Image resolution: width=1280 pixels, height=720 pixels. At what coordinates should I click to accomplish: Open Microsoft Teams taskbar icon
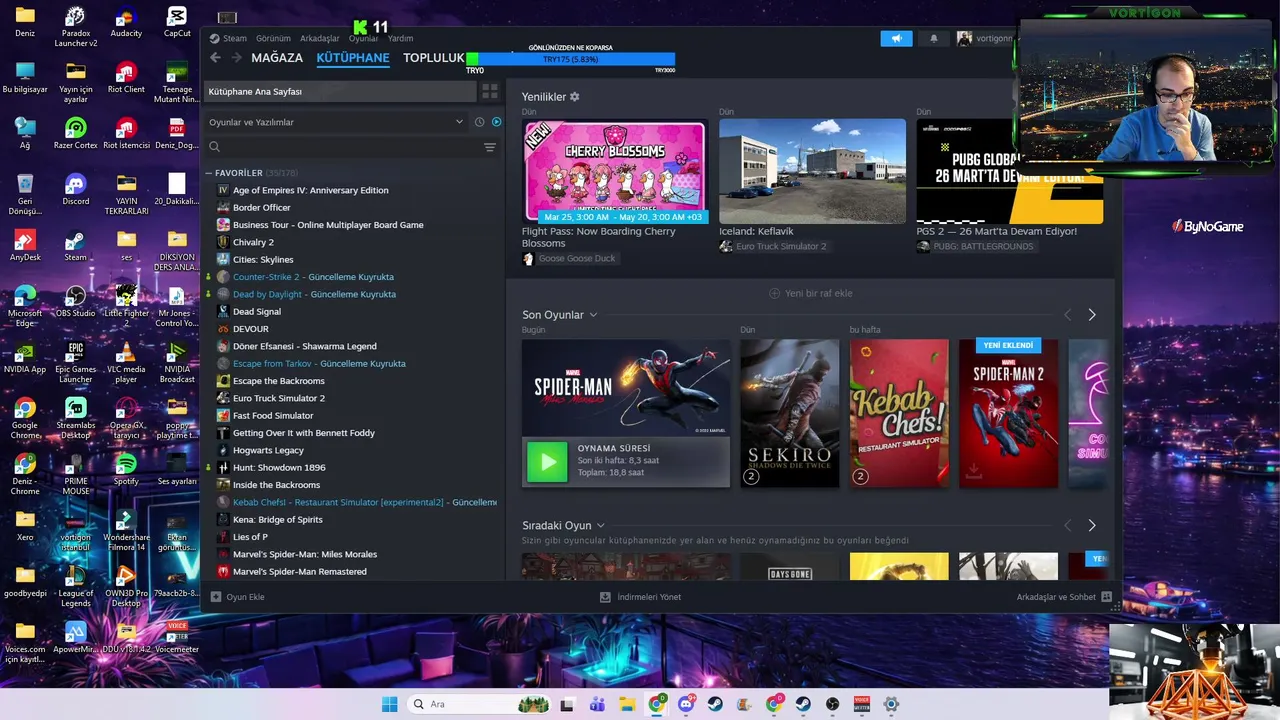597,704
